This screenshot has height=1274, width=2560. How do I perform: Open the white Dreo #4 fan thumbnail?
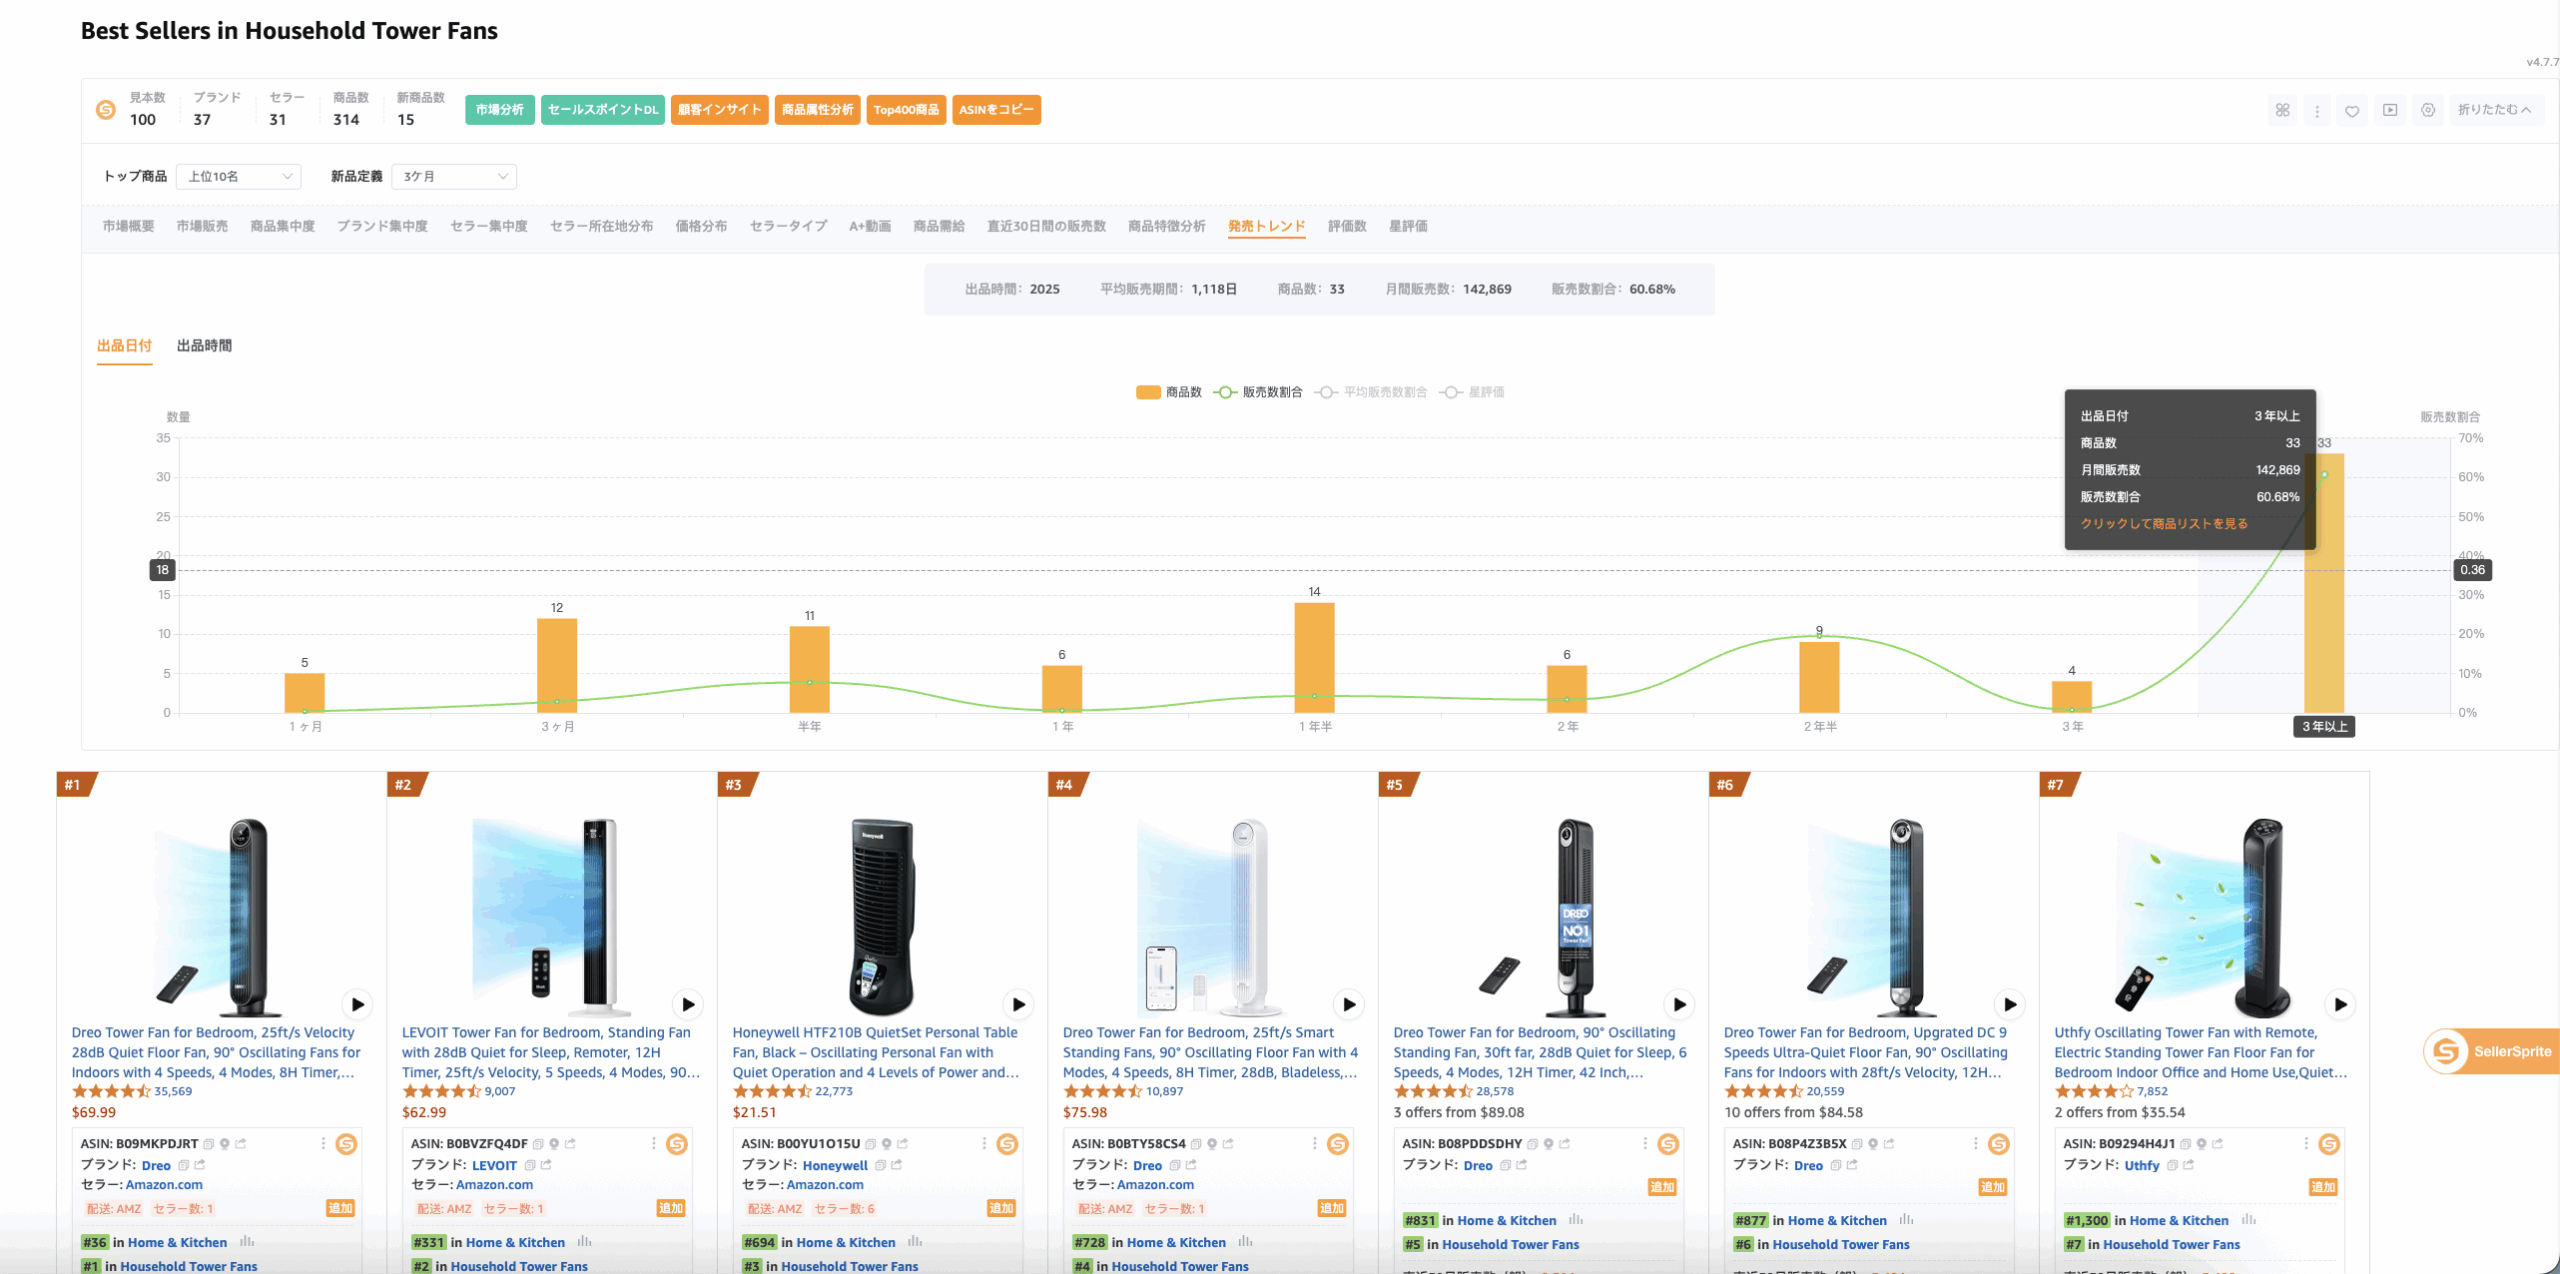pyautogui.click(x=1212, y=917)
